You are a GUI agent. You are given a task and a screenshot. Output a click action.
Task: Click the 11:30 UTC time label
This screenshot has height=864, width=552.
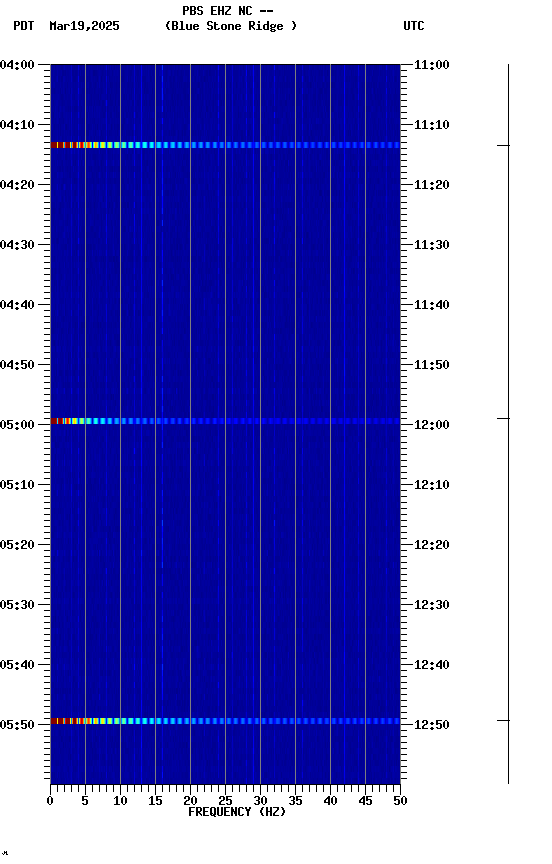point(432,245)
